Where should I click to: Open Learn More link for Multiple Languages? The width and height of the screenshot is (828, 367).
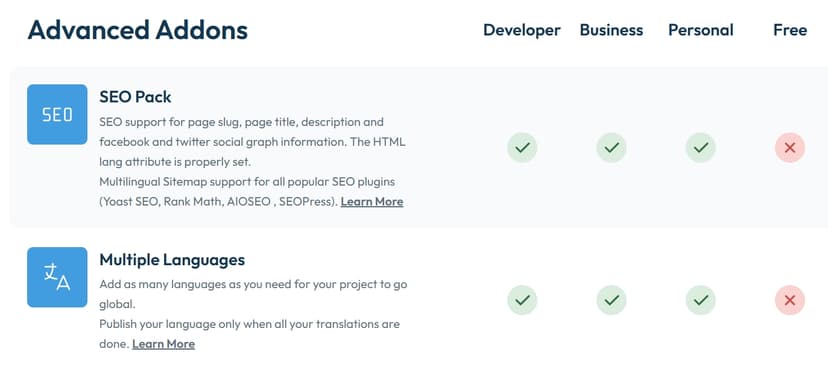tap(163, 344)
